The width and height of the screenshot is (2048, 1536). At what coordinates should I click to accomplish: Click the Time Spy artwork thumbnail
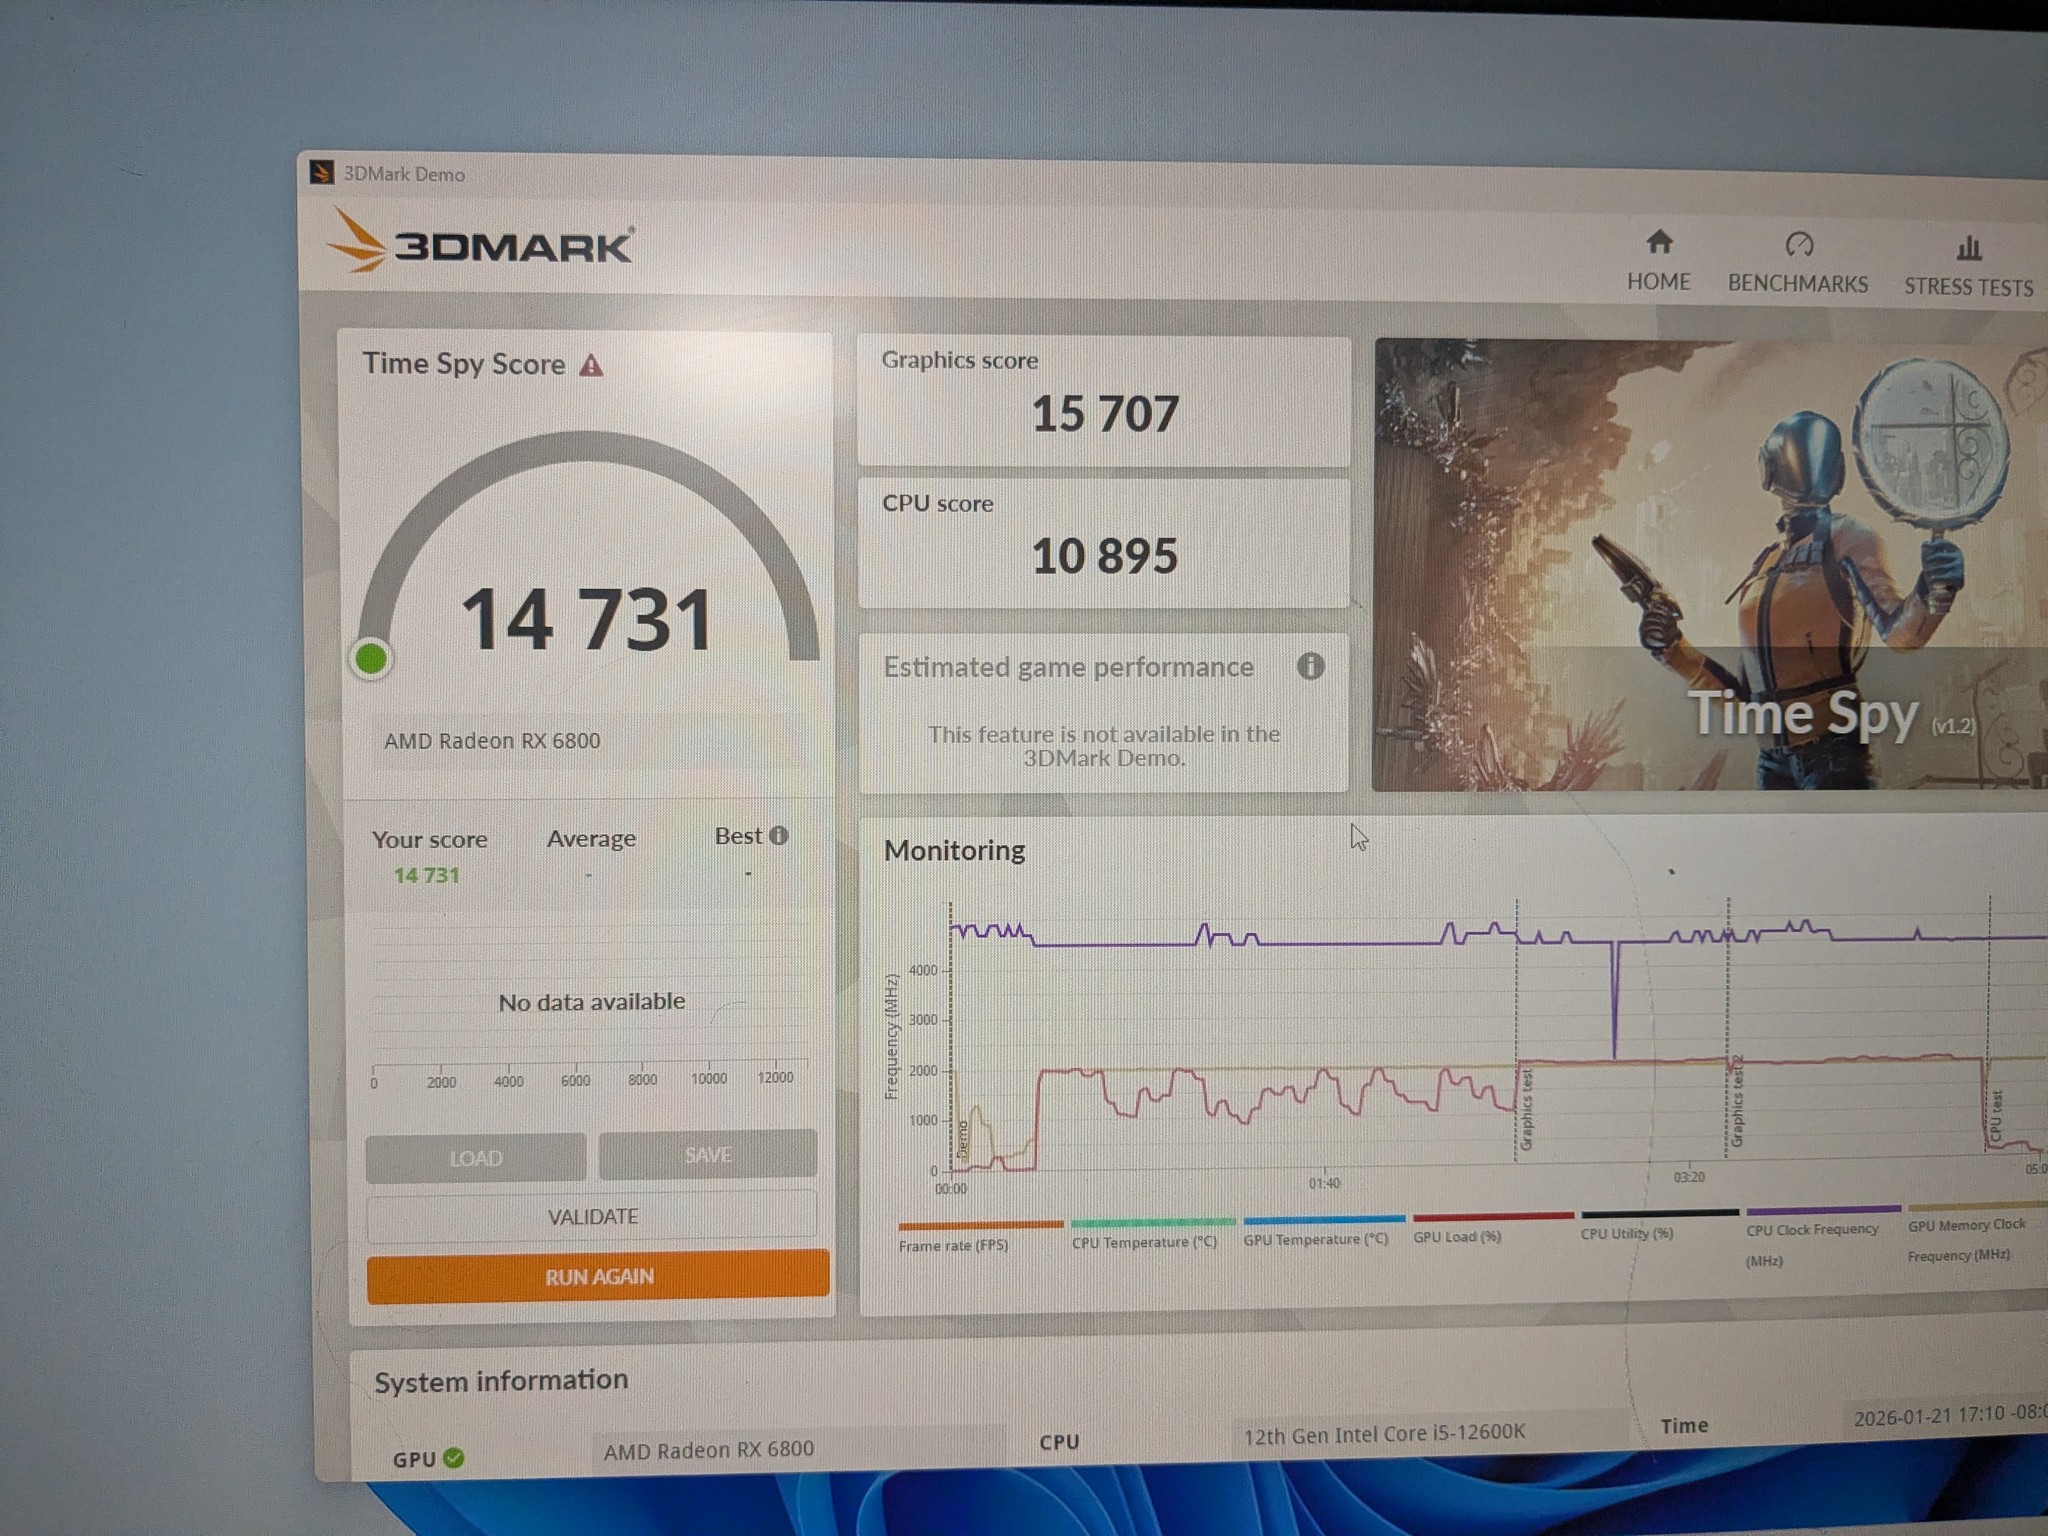(x=1710, y=565)
